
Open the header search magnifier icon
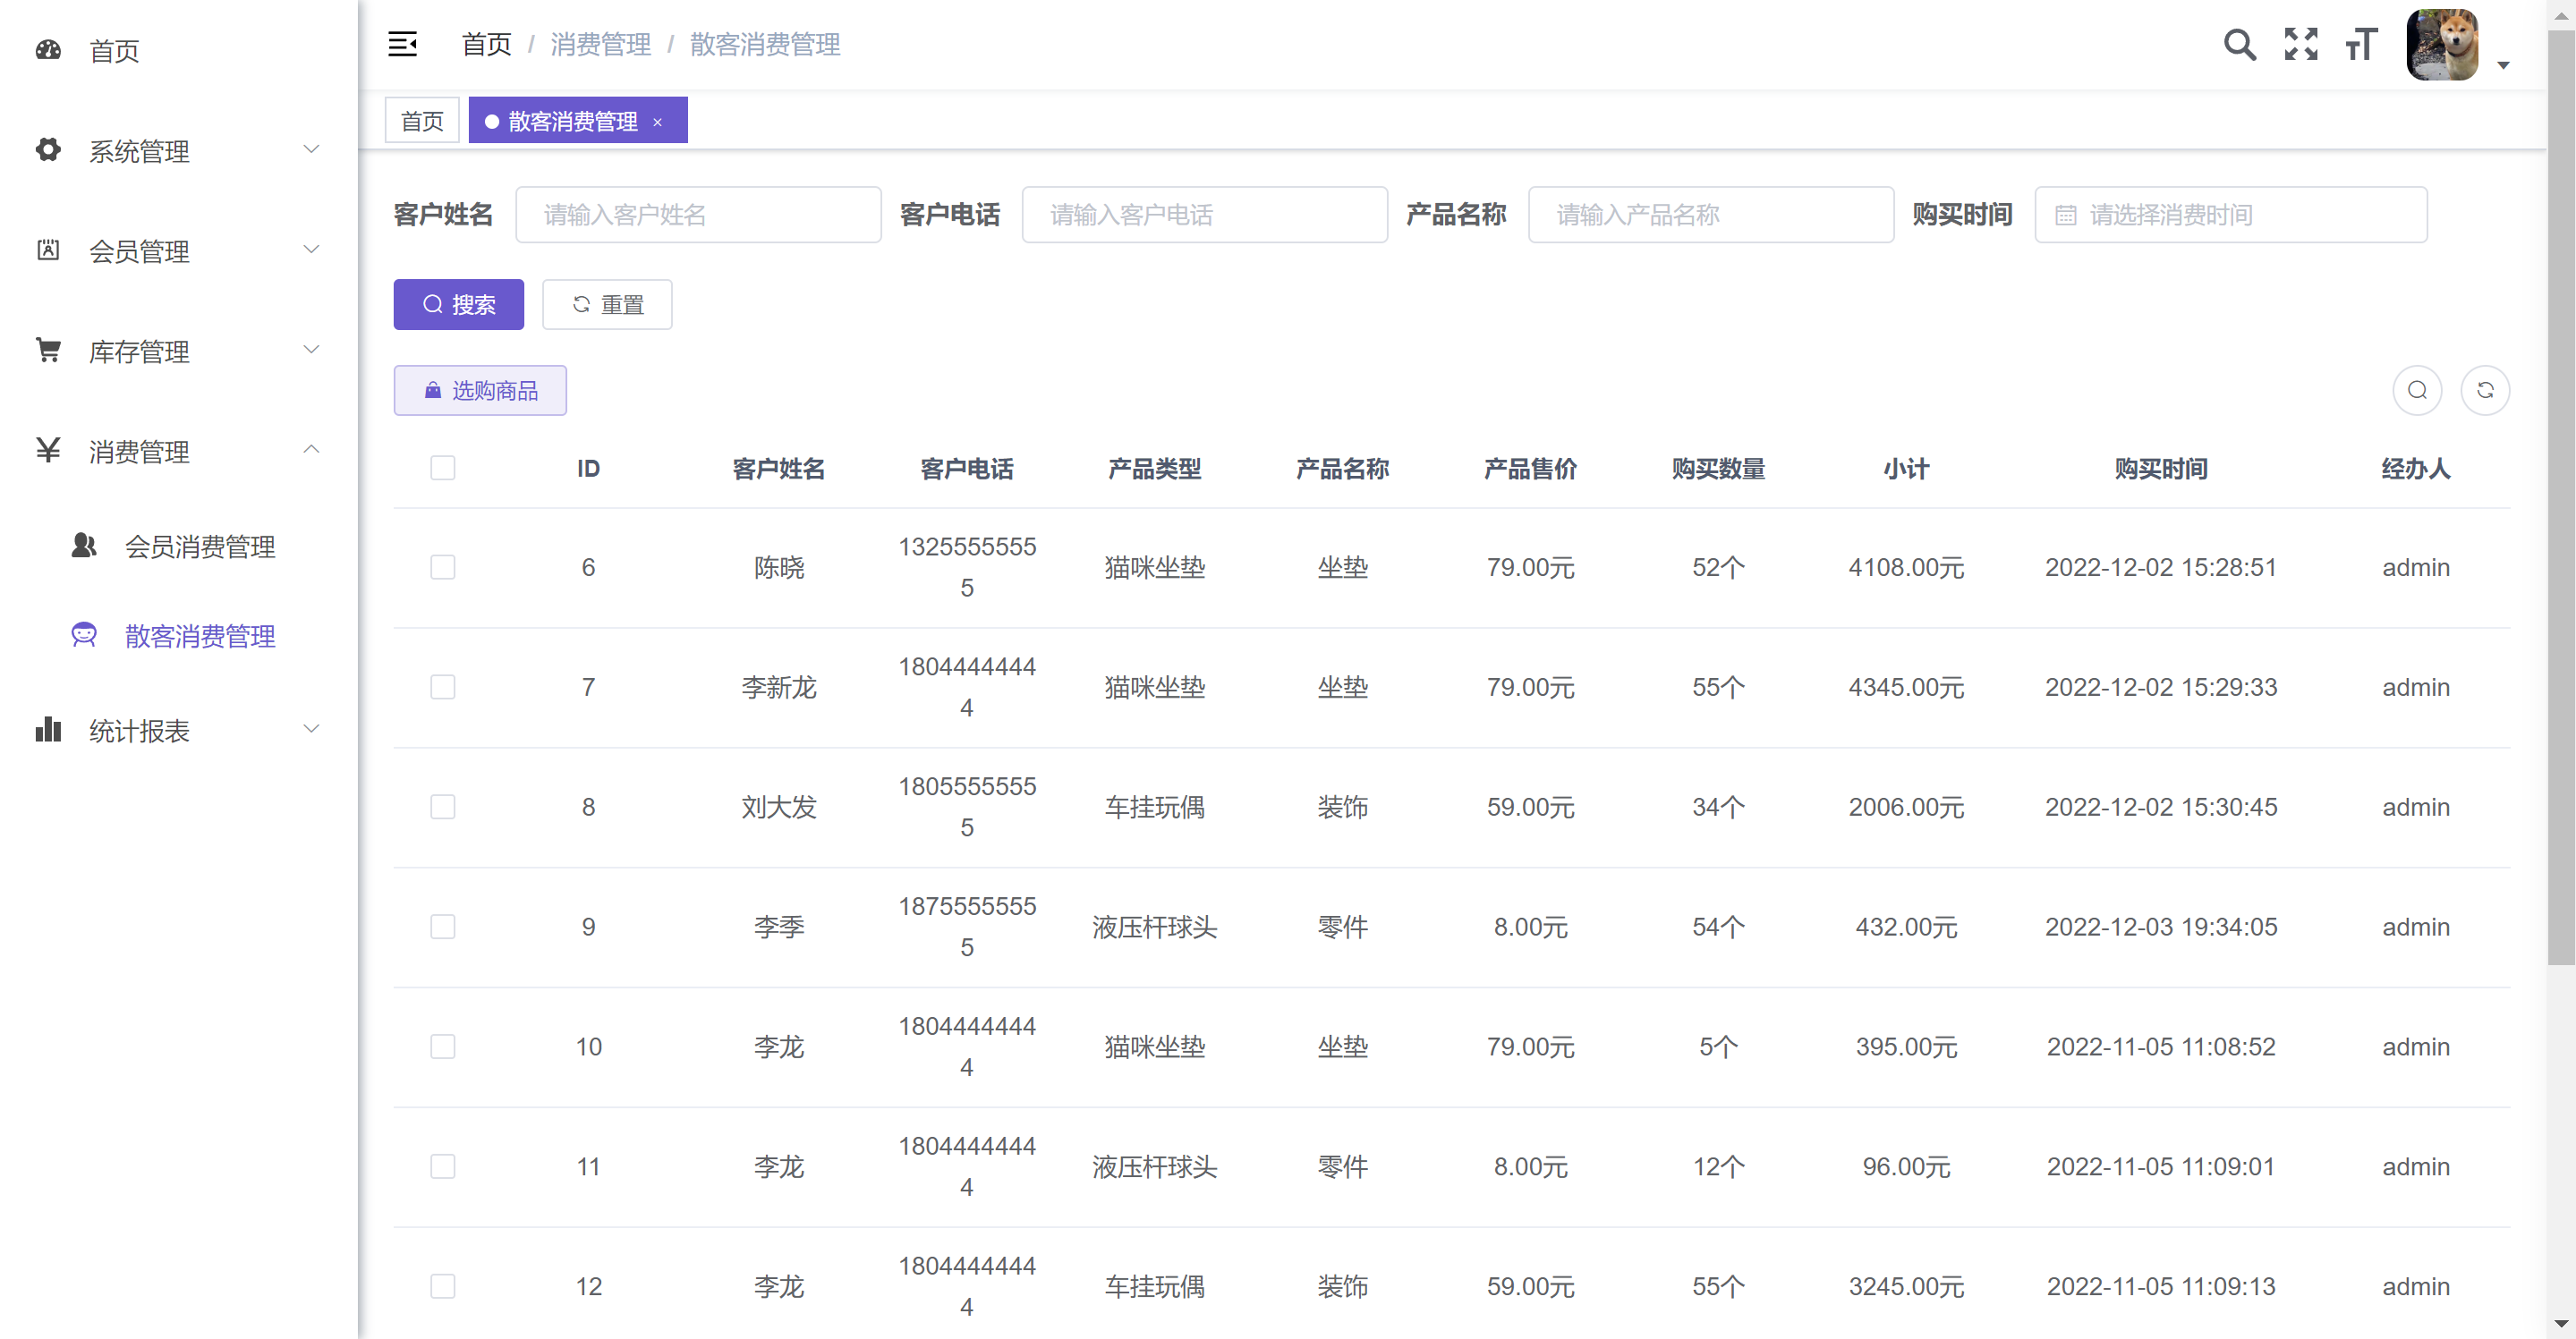[2239, 44]
